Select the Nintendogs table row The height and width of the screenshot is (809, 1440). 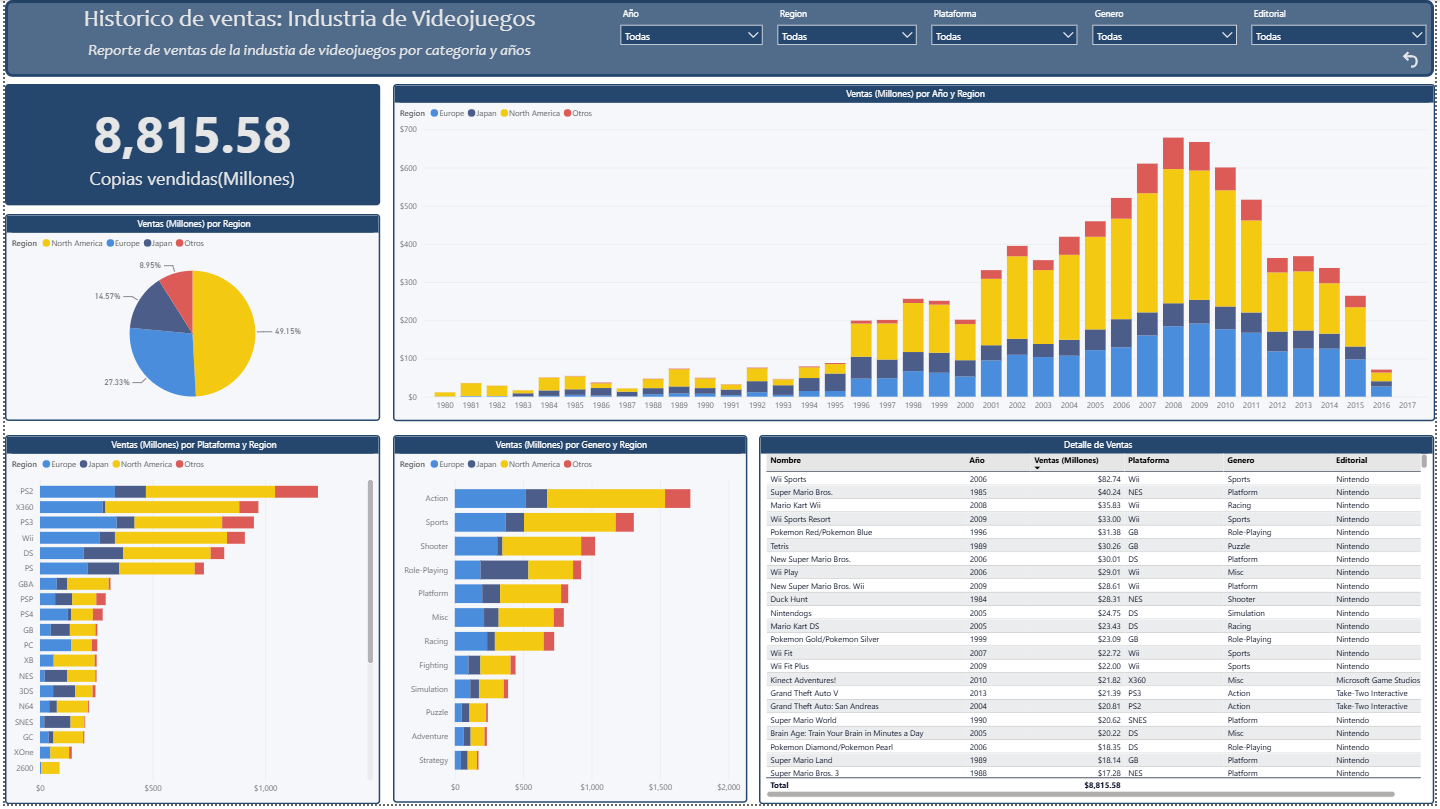pyautogui.click(x=1094, y=613)
